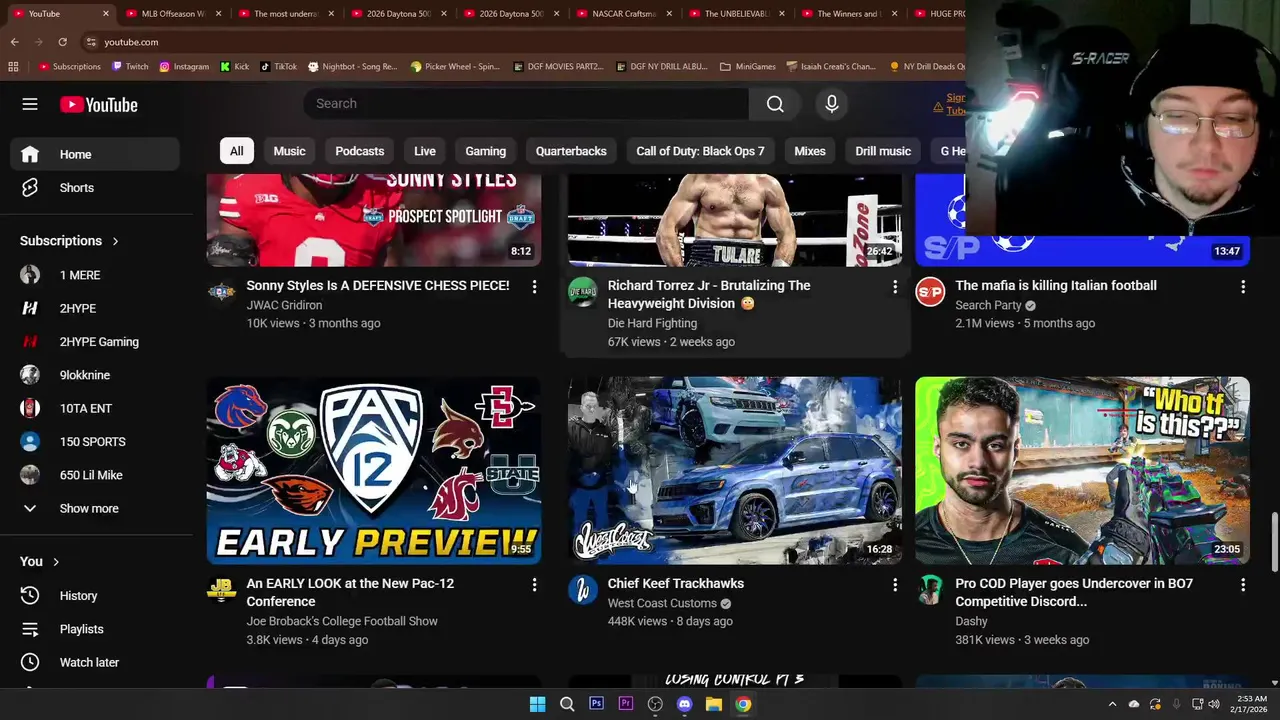The width and height of the screenshot is (1280, 720).
Task: Select the Quarterbacks filter chip
Action: pyautogui.click(x=571, y=151)
